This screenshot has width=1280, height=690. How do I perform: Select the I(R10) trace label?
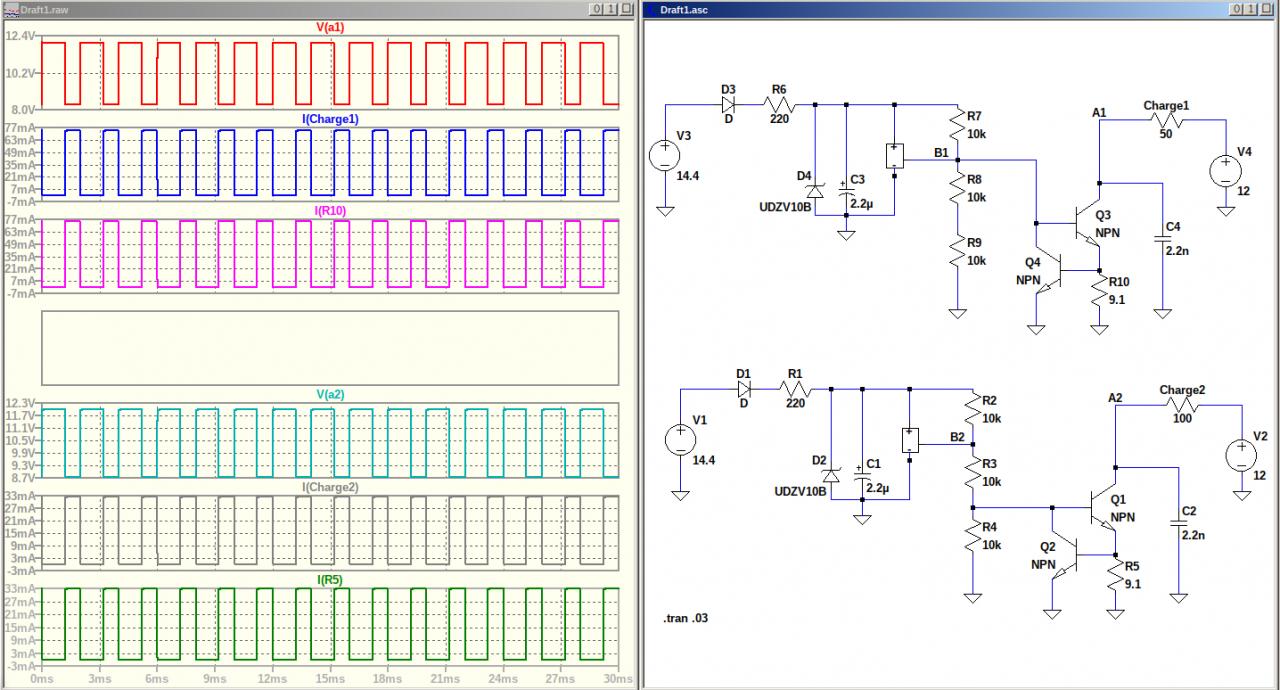(x=330, y=210)
